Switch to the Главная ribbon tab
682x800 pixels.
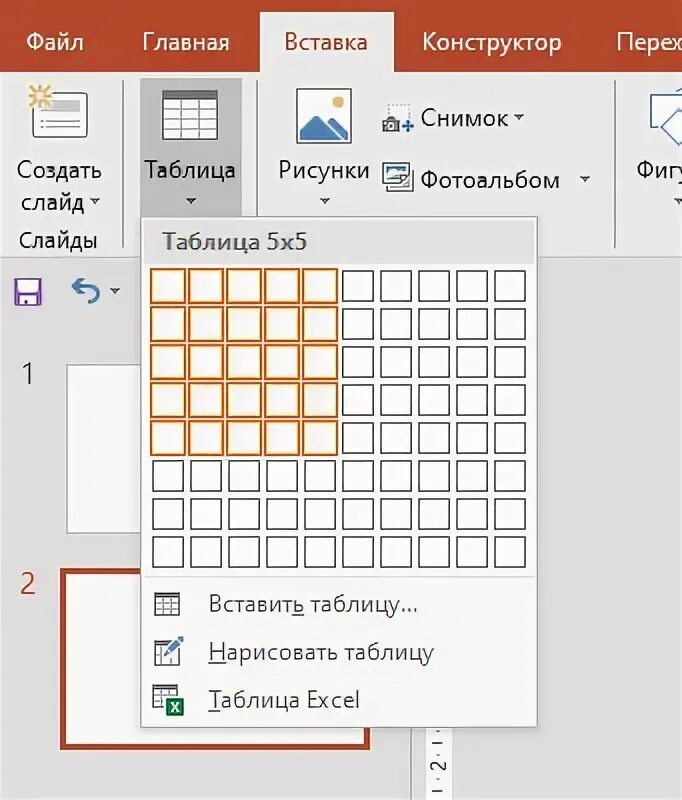coord(186,42)
